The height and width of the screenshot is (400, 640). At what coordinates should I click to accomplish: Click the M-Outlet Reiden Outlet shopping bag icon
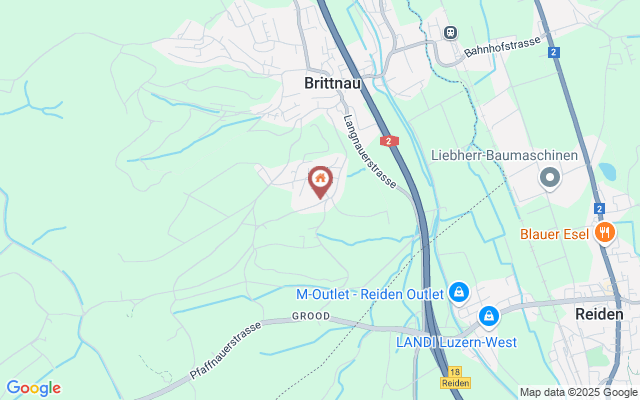click(x=459, y=293)
